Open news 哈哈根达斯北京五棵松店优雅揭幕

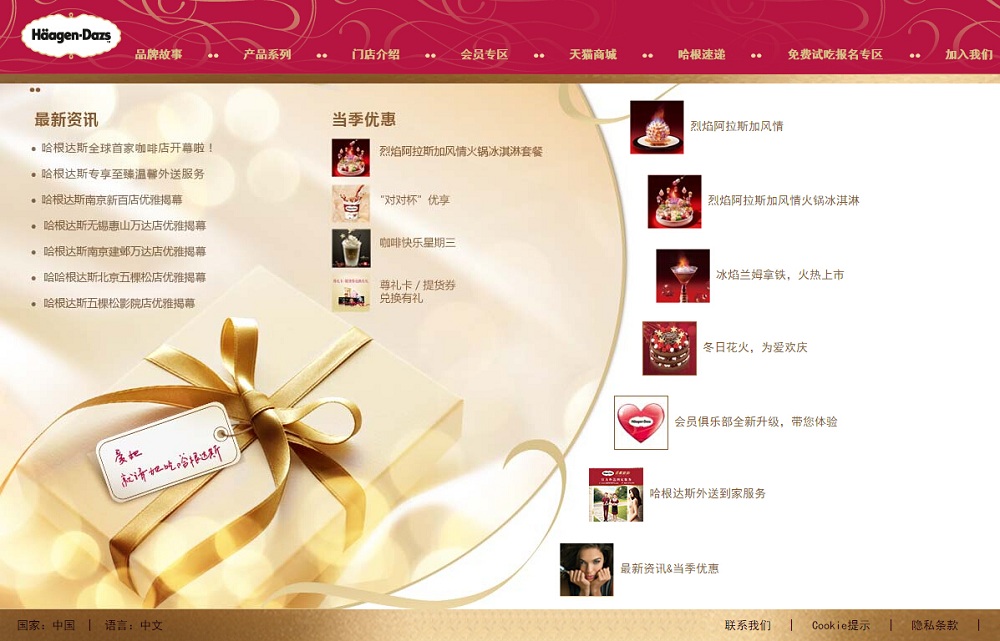[x=125, y=277]
